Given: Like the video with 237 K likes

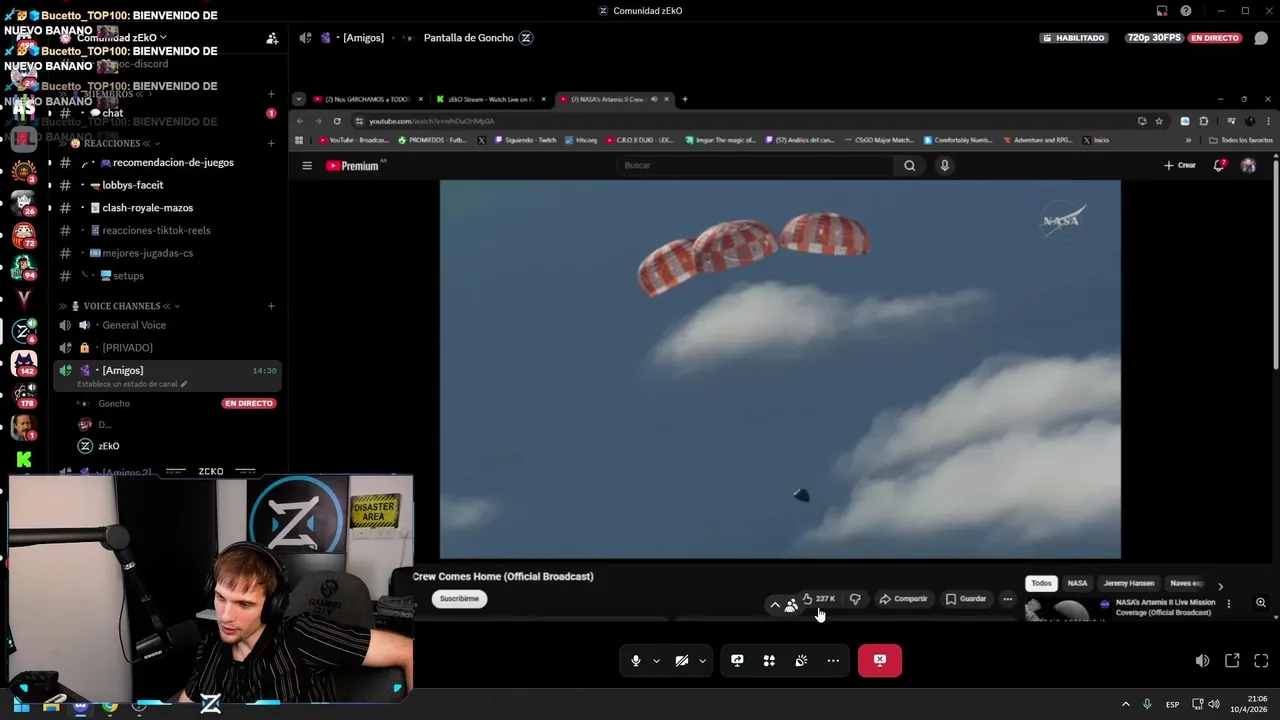Looking at the screenshot, I should [819, 599].
